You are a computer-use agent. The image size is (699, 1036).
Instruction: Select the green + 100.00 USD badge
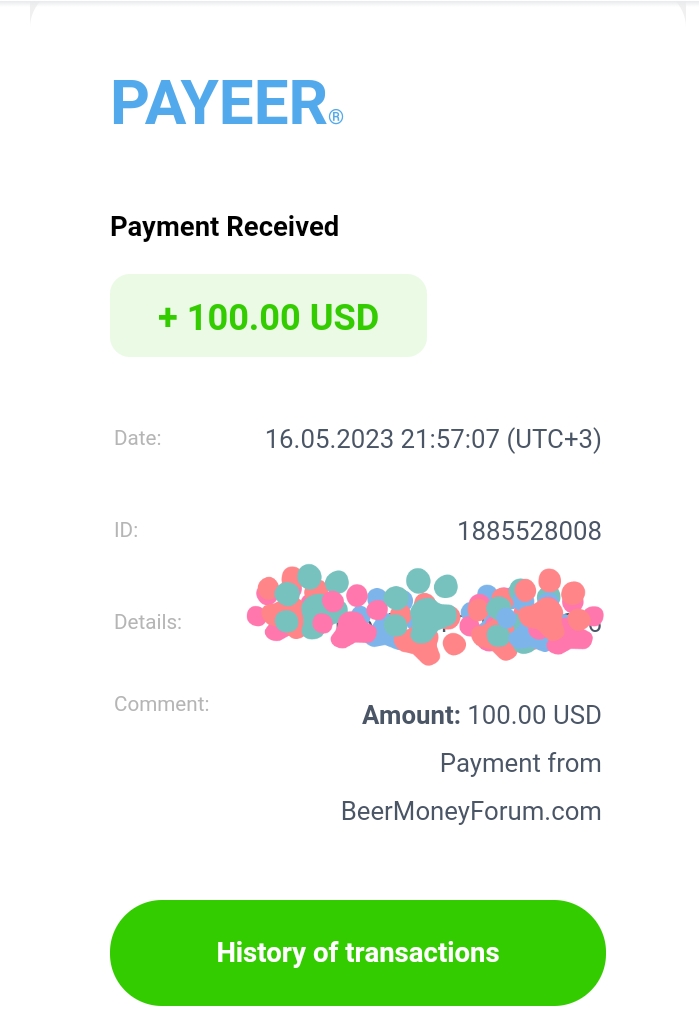[268, 316]
